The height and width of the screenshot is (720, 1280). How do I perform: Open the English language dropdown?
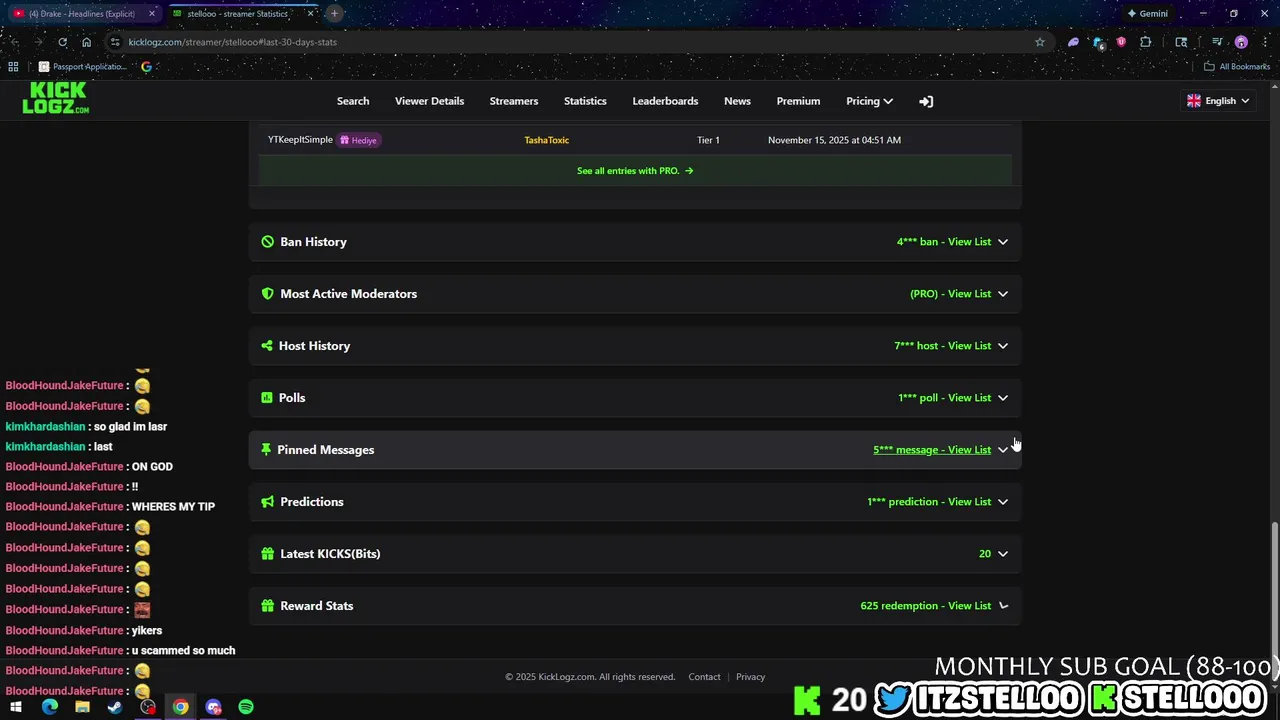coord(1218,101)
